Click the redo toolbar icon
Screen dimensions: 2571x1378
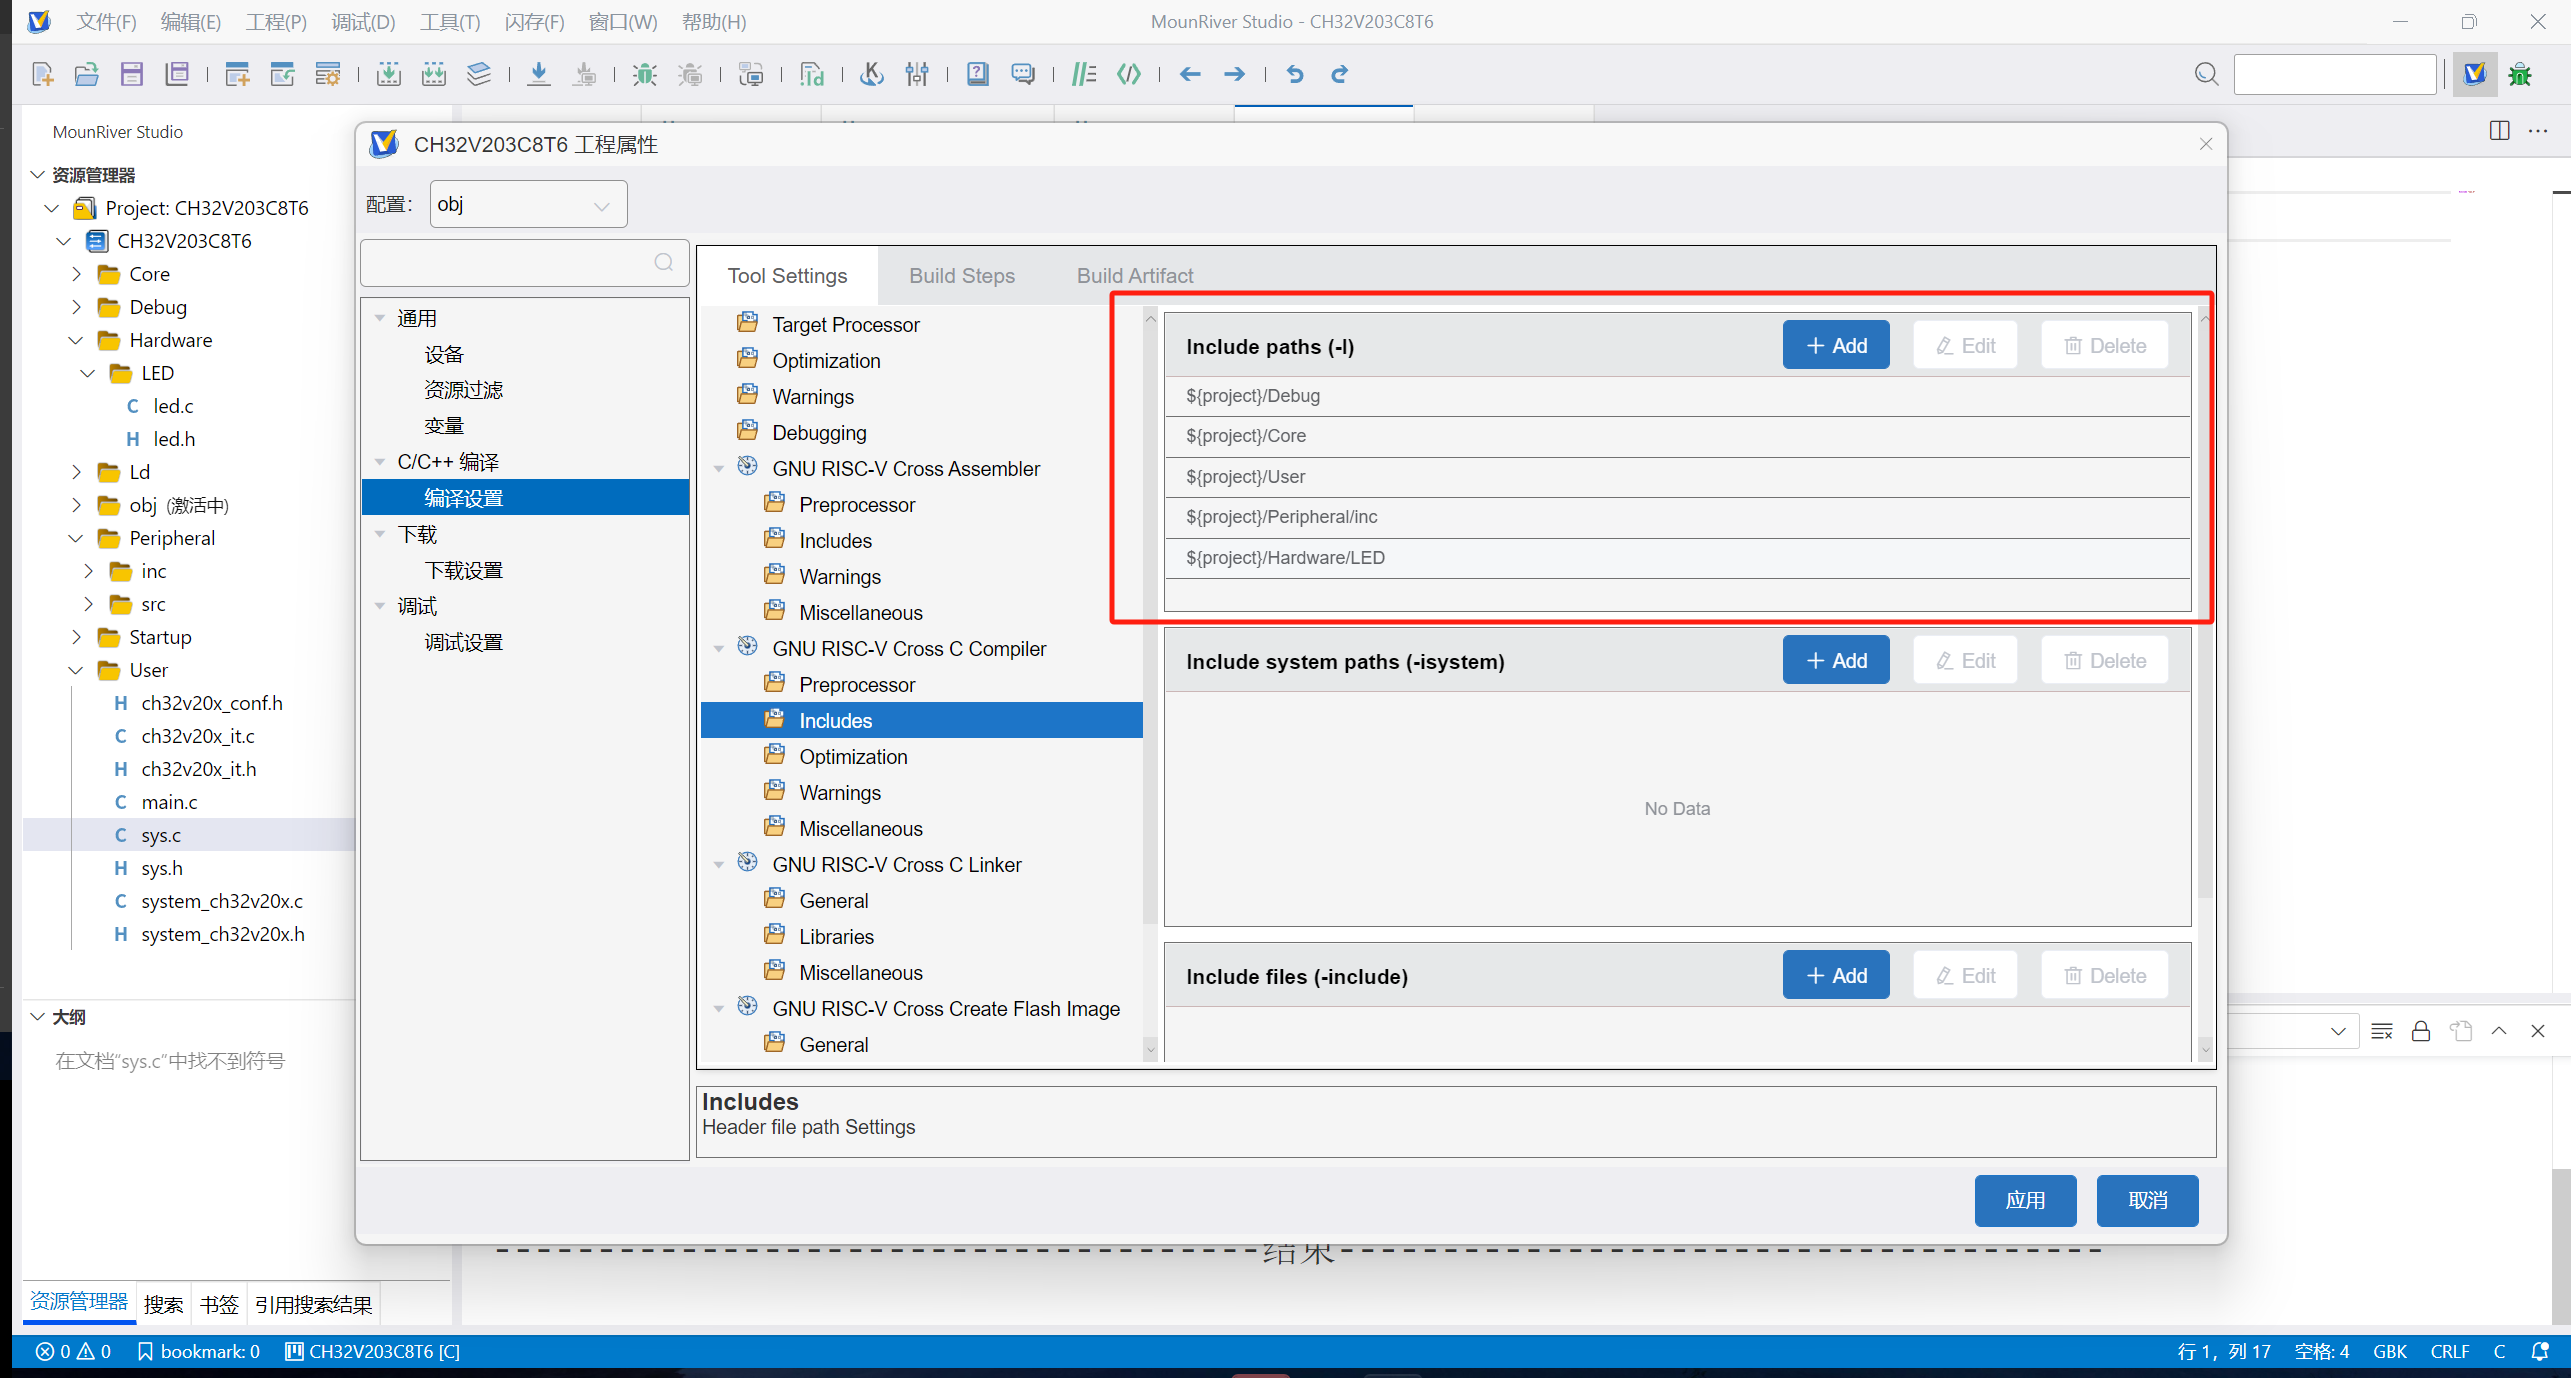(1340, 74)
